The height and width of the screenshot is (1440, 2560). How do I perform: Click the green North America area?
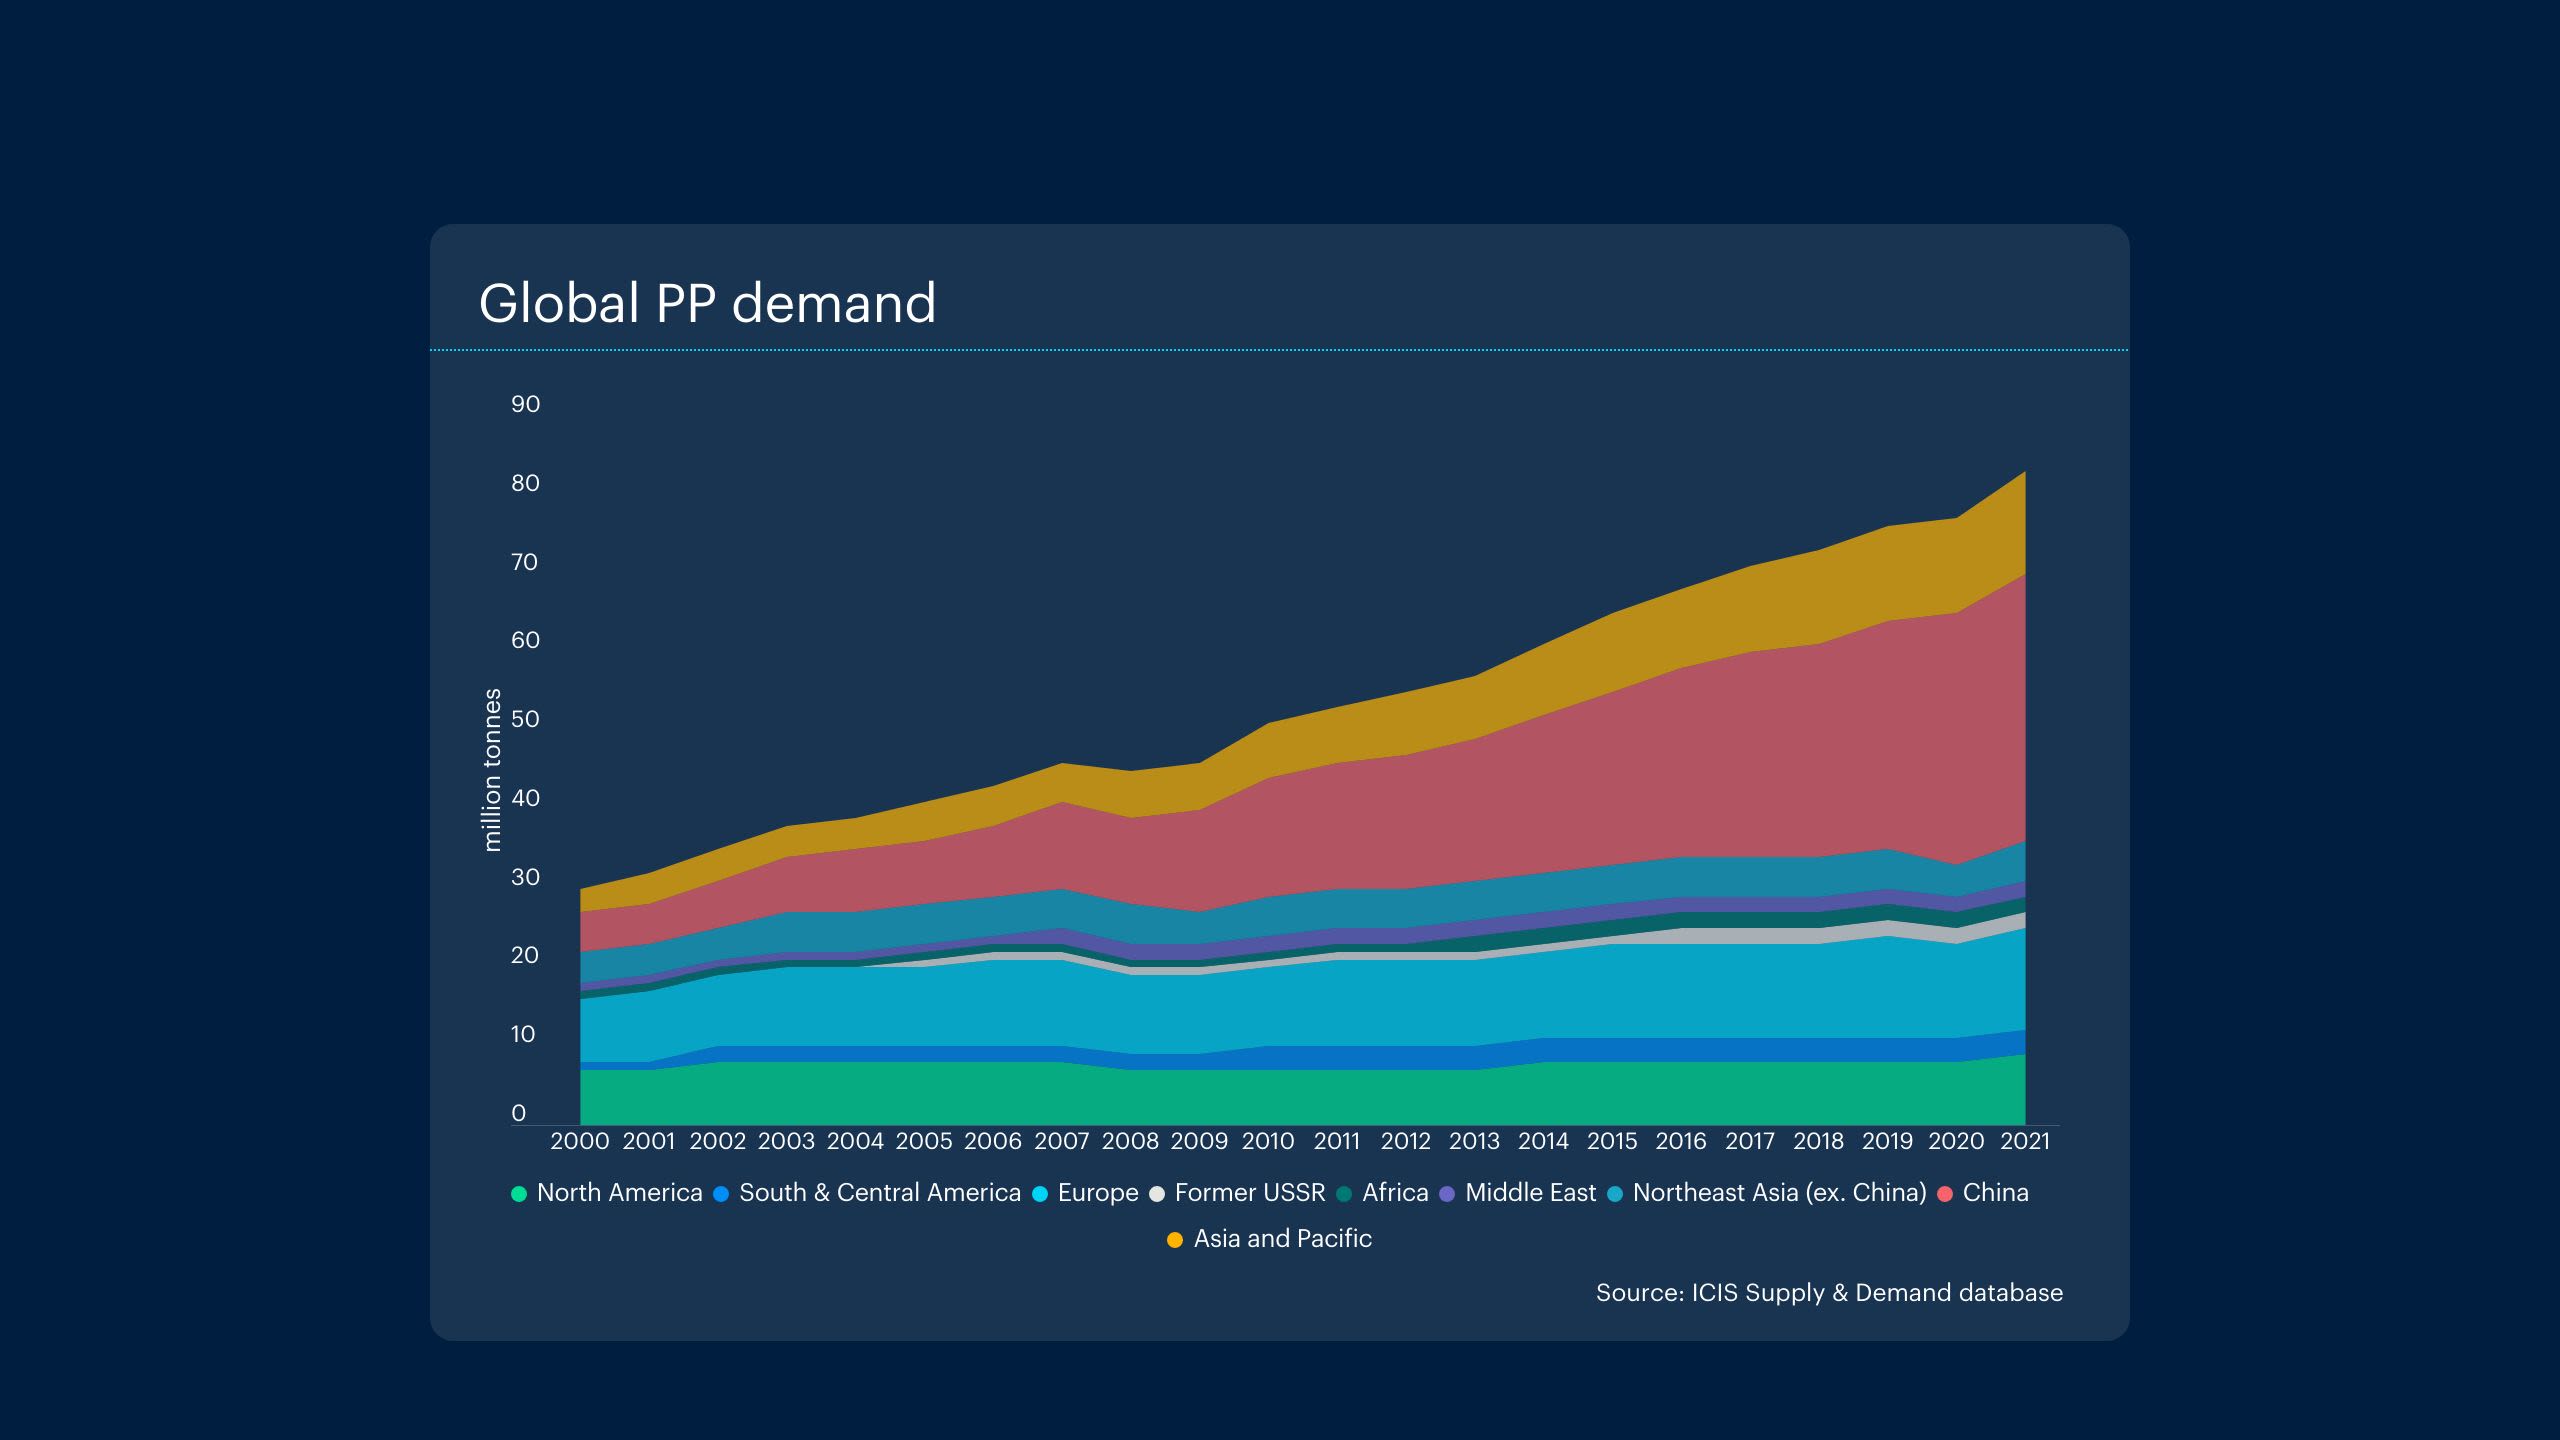click(1300, 1098)
